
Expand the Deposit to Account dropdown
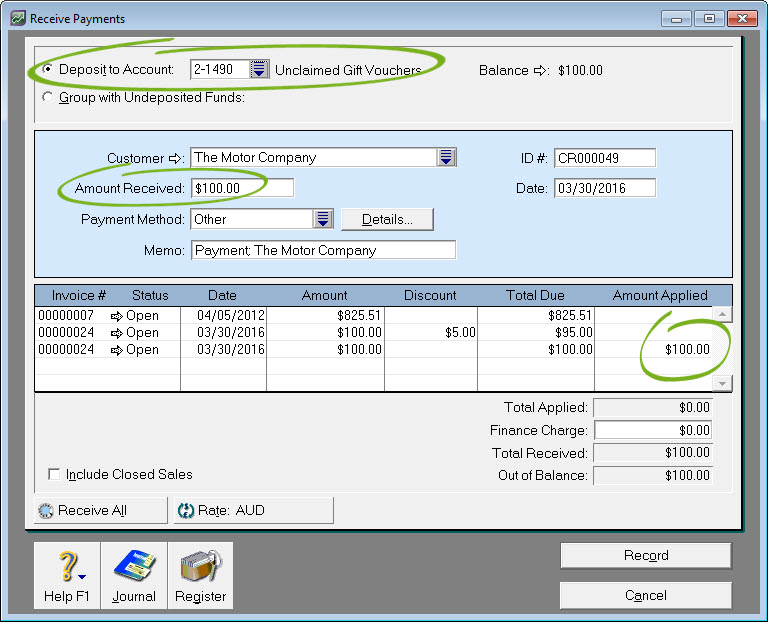[x=260, y=69]
